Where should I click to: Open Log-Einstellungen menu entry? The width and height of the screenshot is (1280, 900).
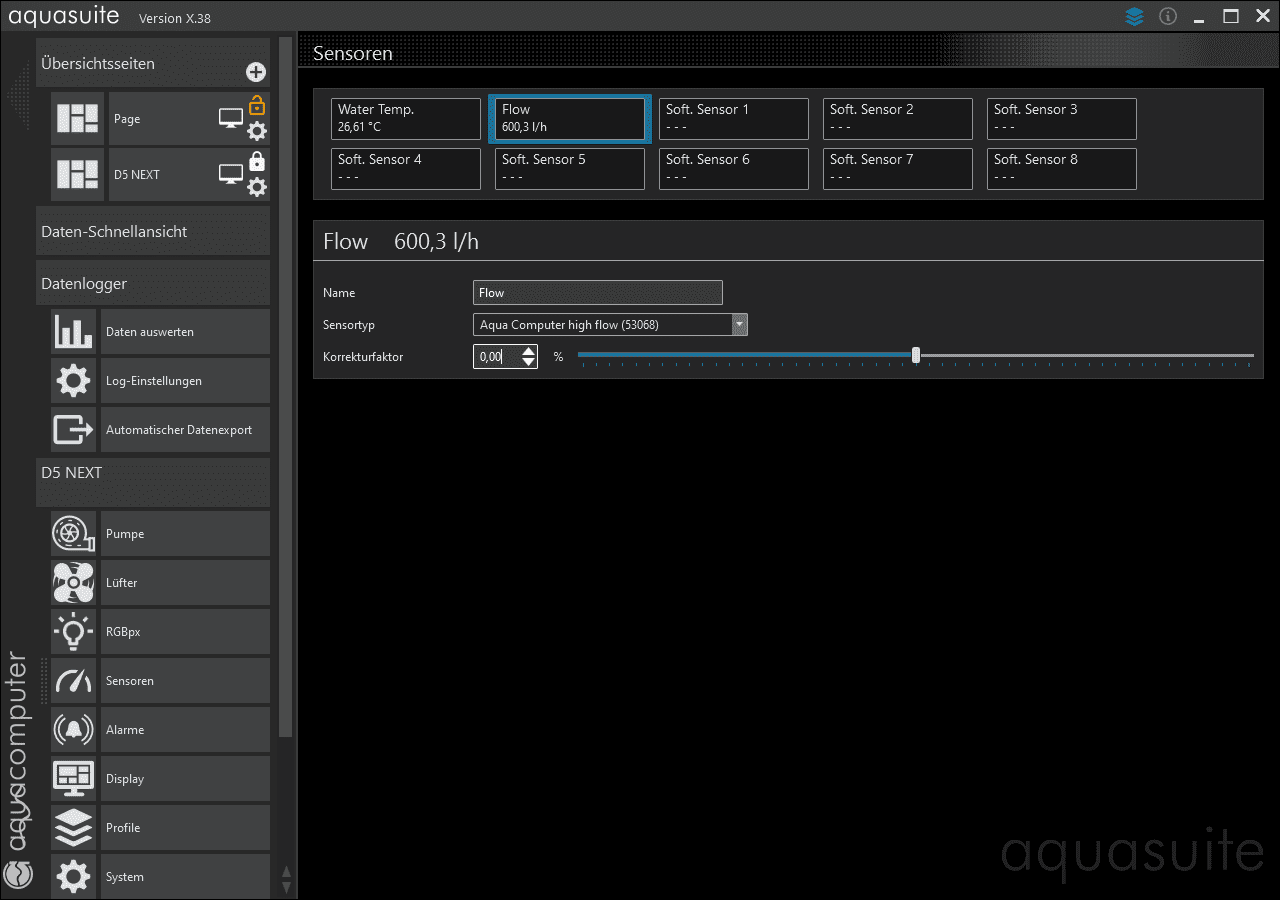[185, 381]
